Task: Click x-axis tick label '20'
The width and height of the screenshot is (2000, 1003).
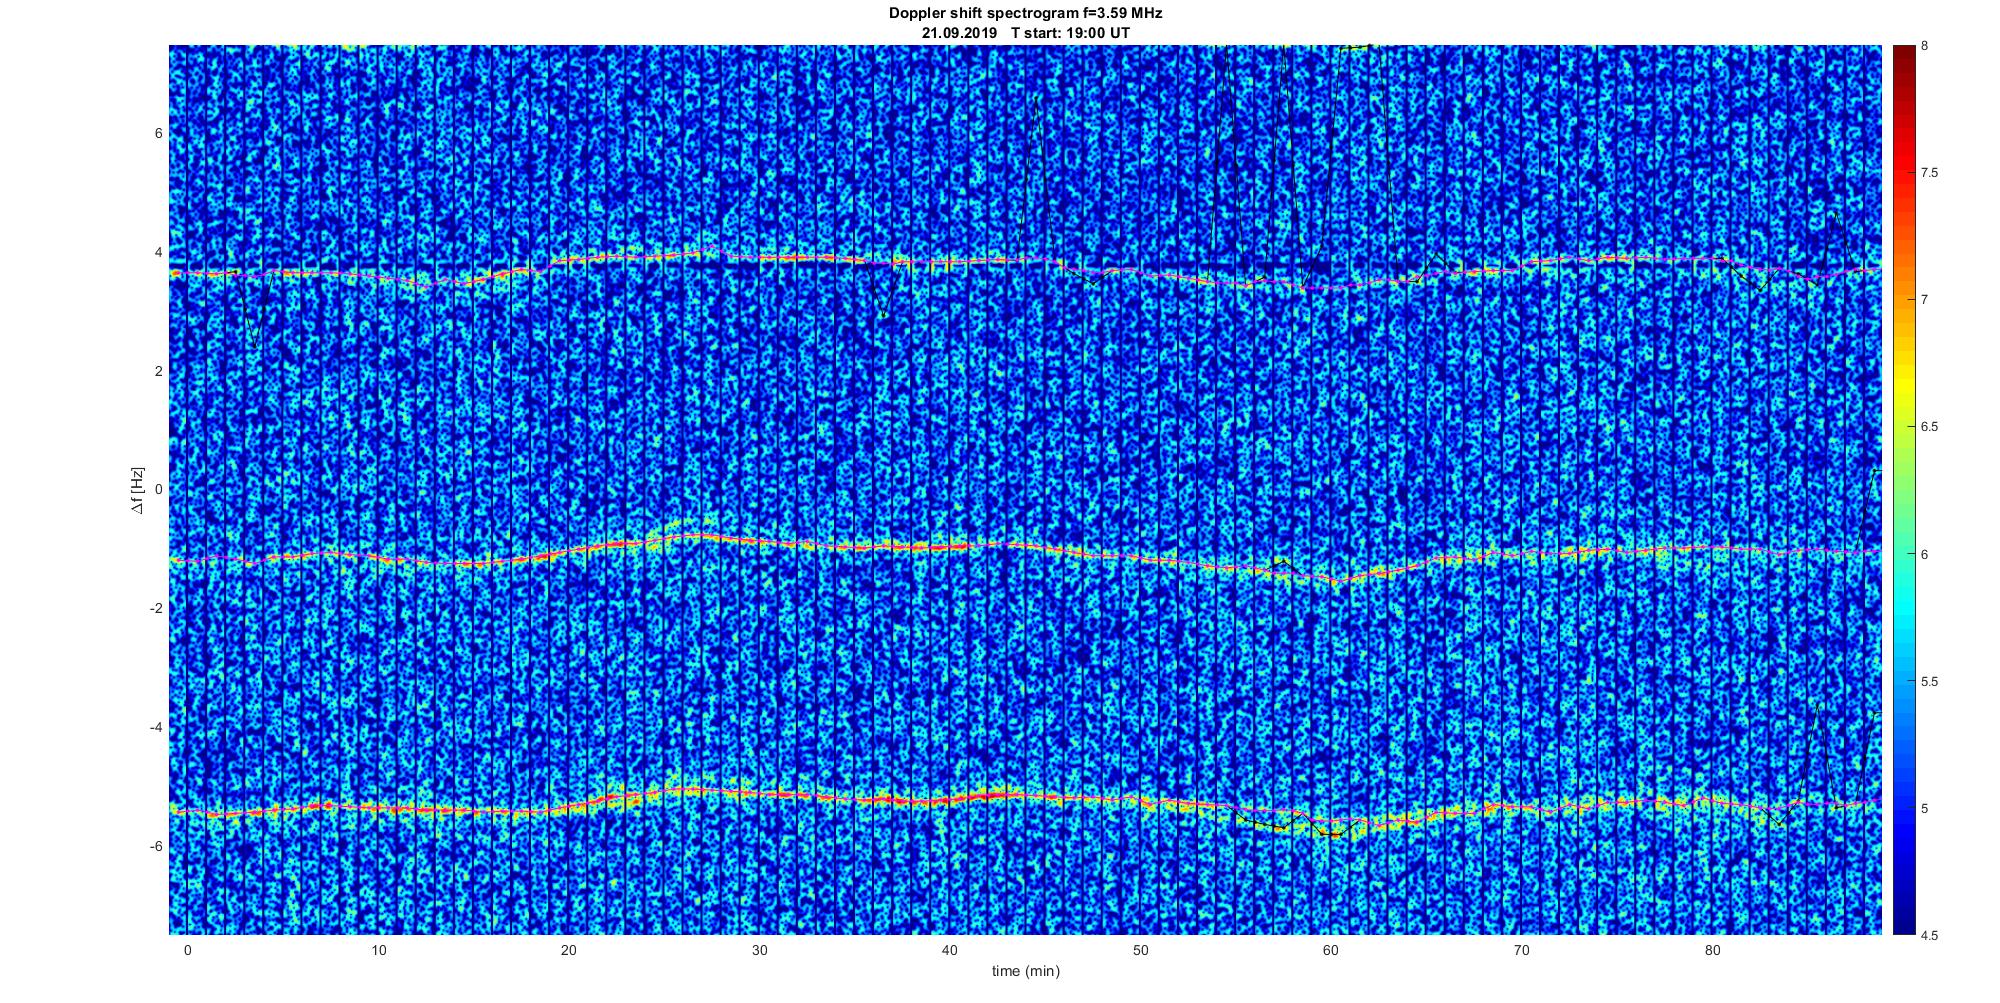Action: tap(569, 950)
